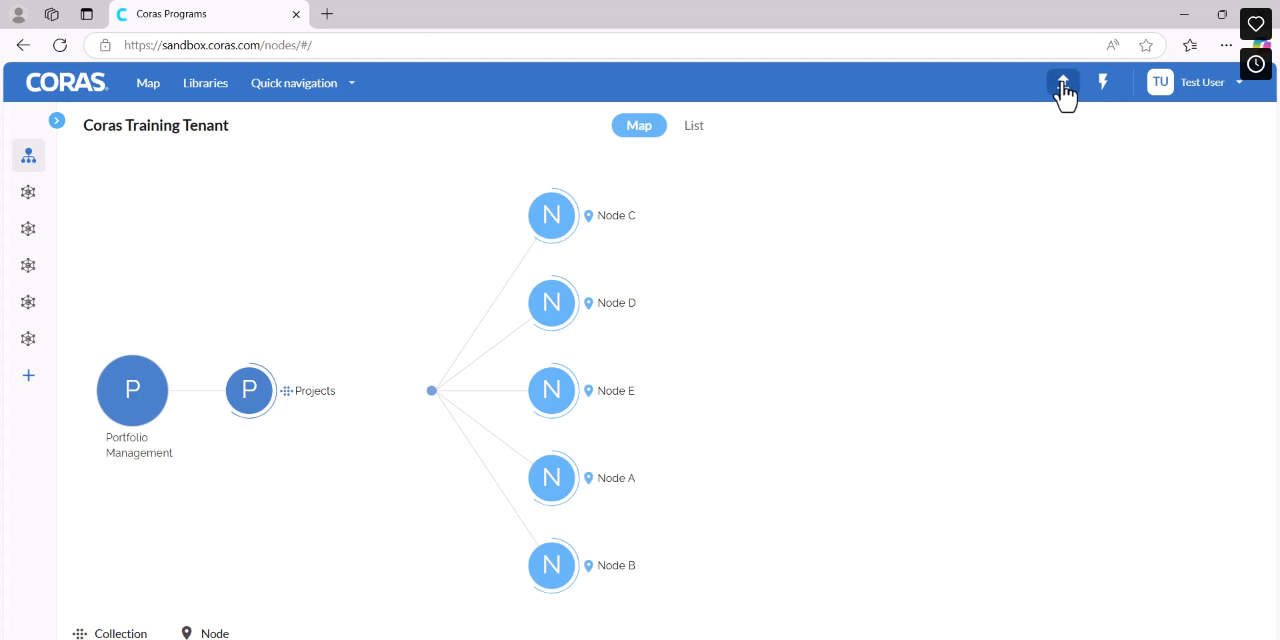Open the tab actions menu icon

coord(86,14)
